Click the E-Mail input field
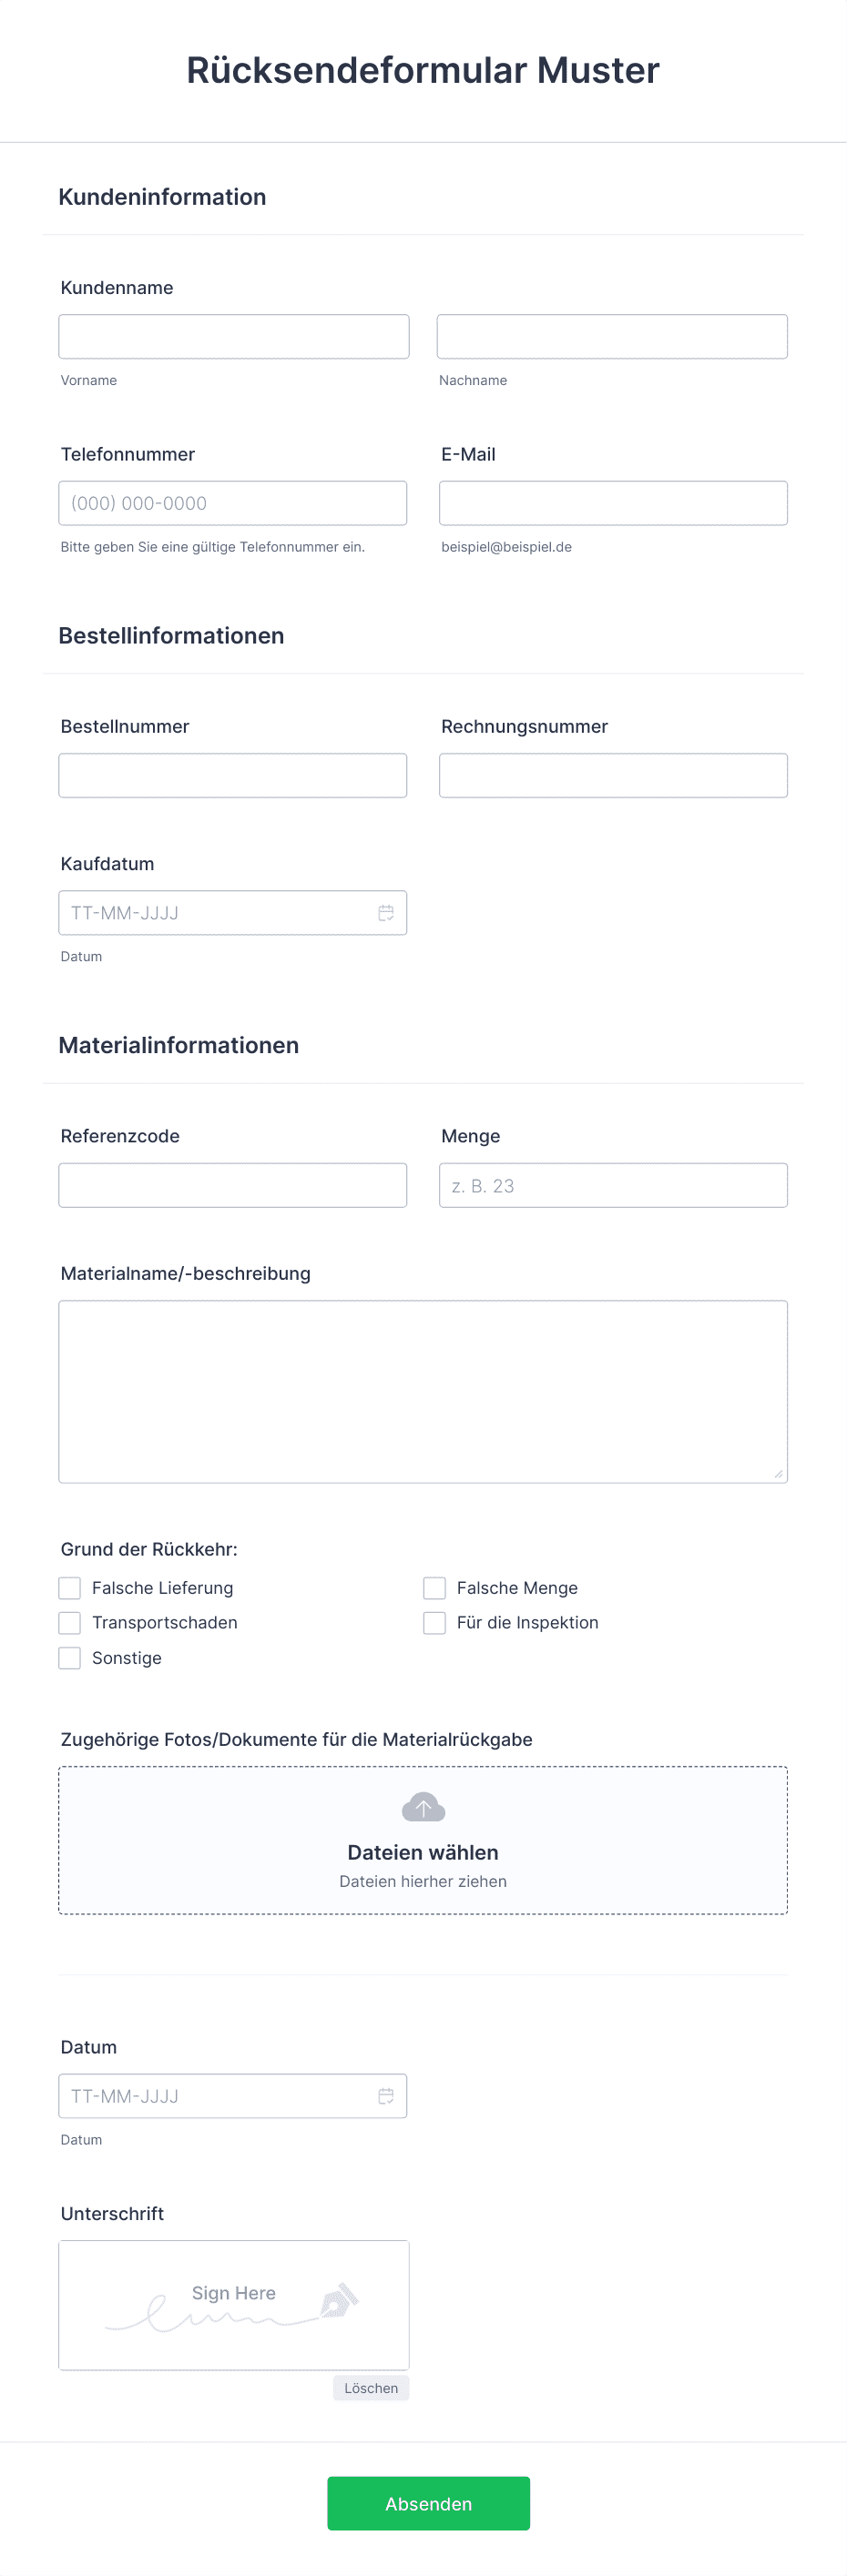 point(613,503)
